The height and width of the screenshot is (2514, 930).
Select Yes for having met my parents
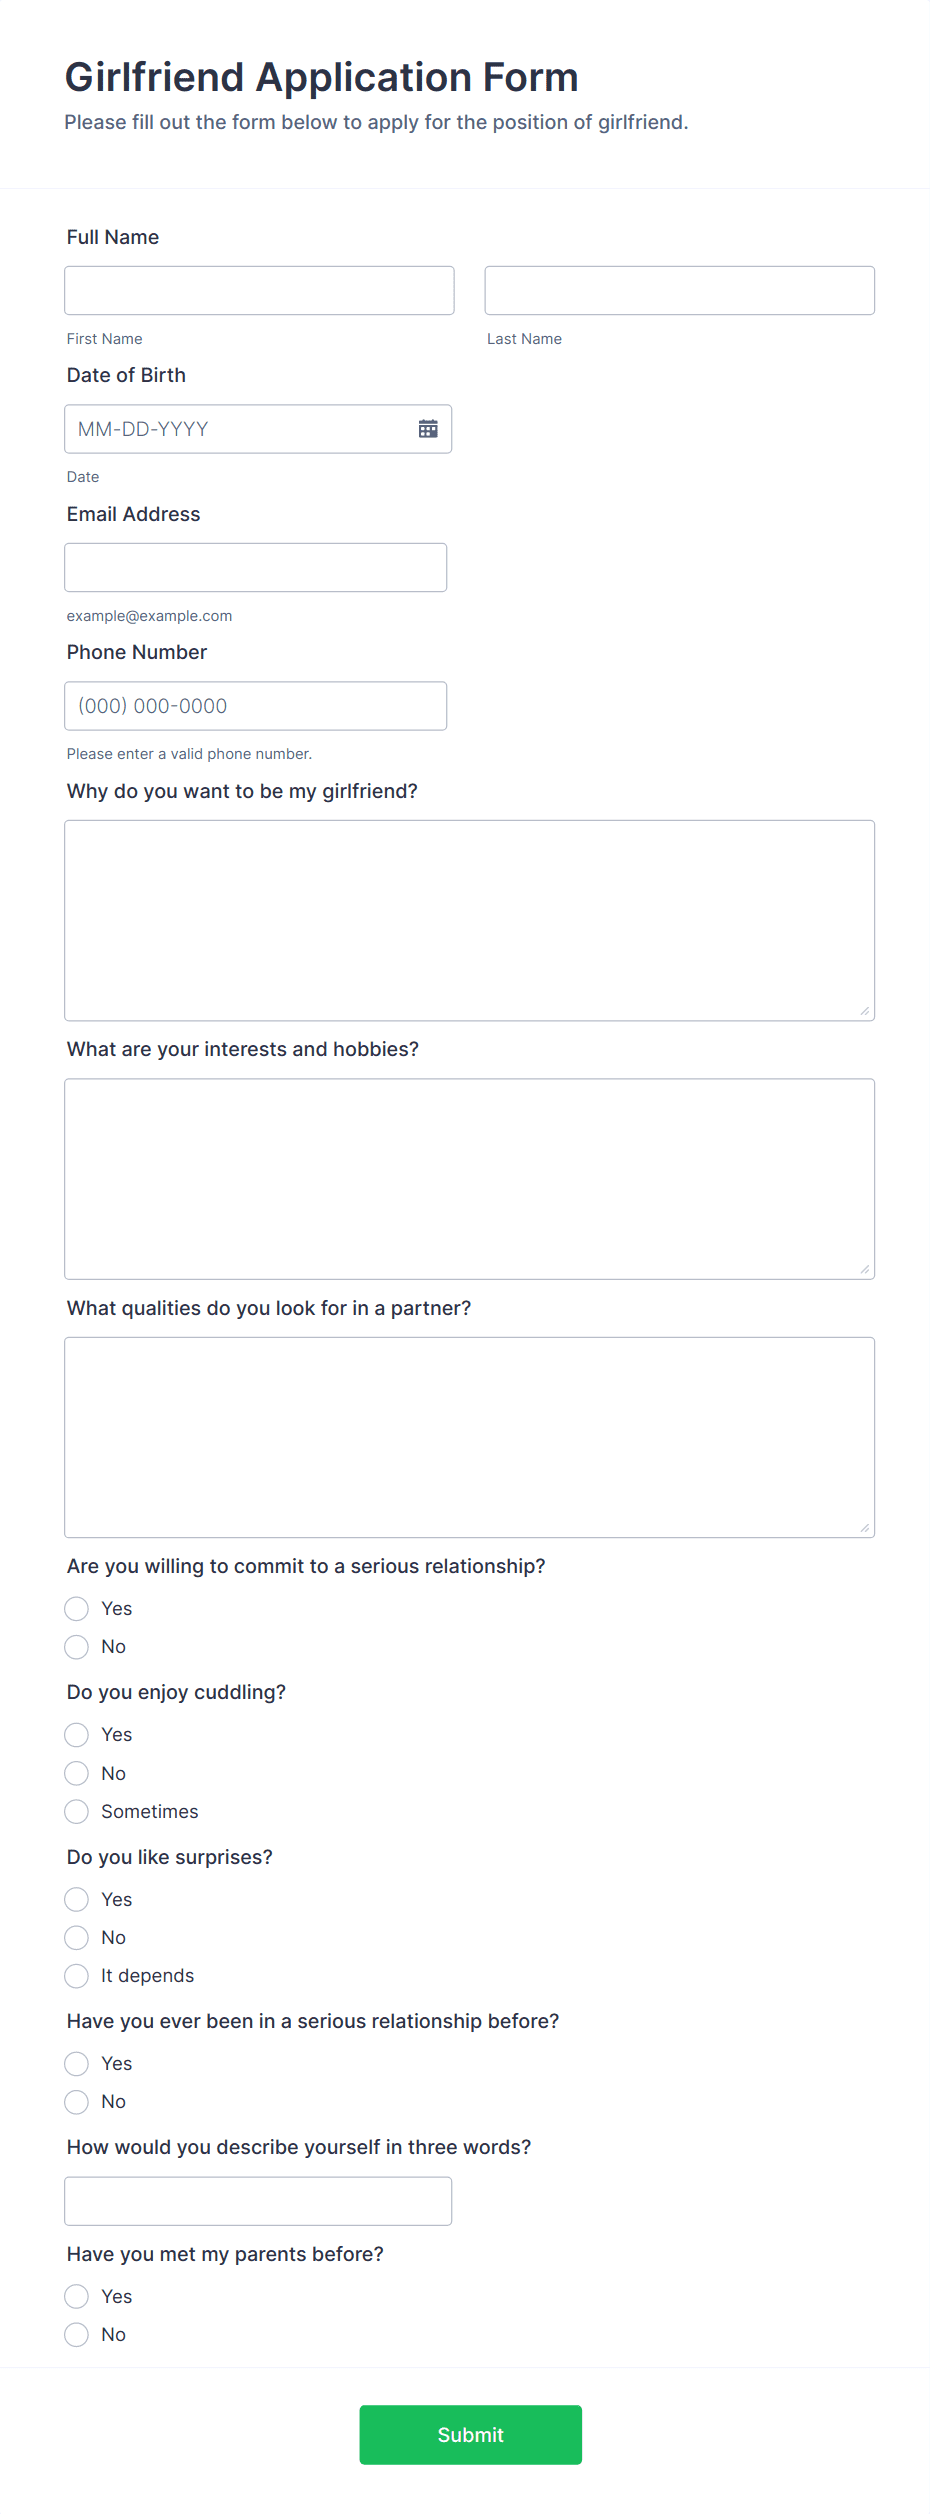pyautogui.click(x=76, y=2296)
